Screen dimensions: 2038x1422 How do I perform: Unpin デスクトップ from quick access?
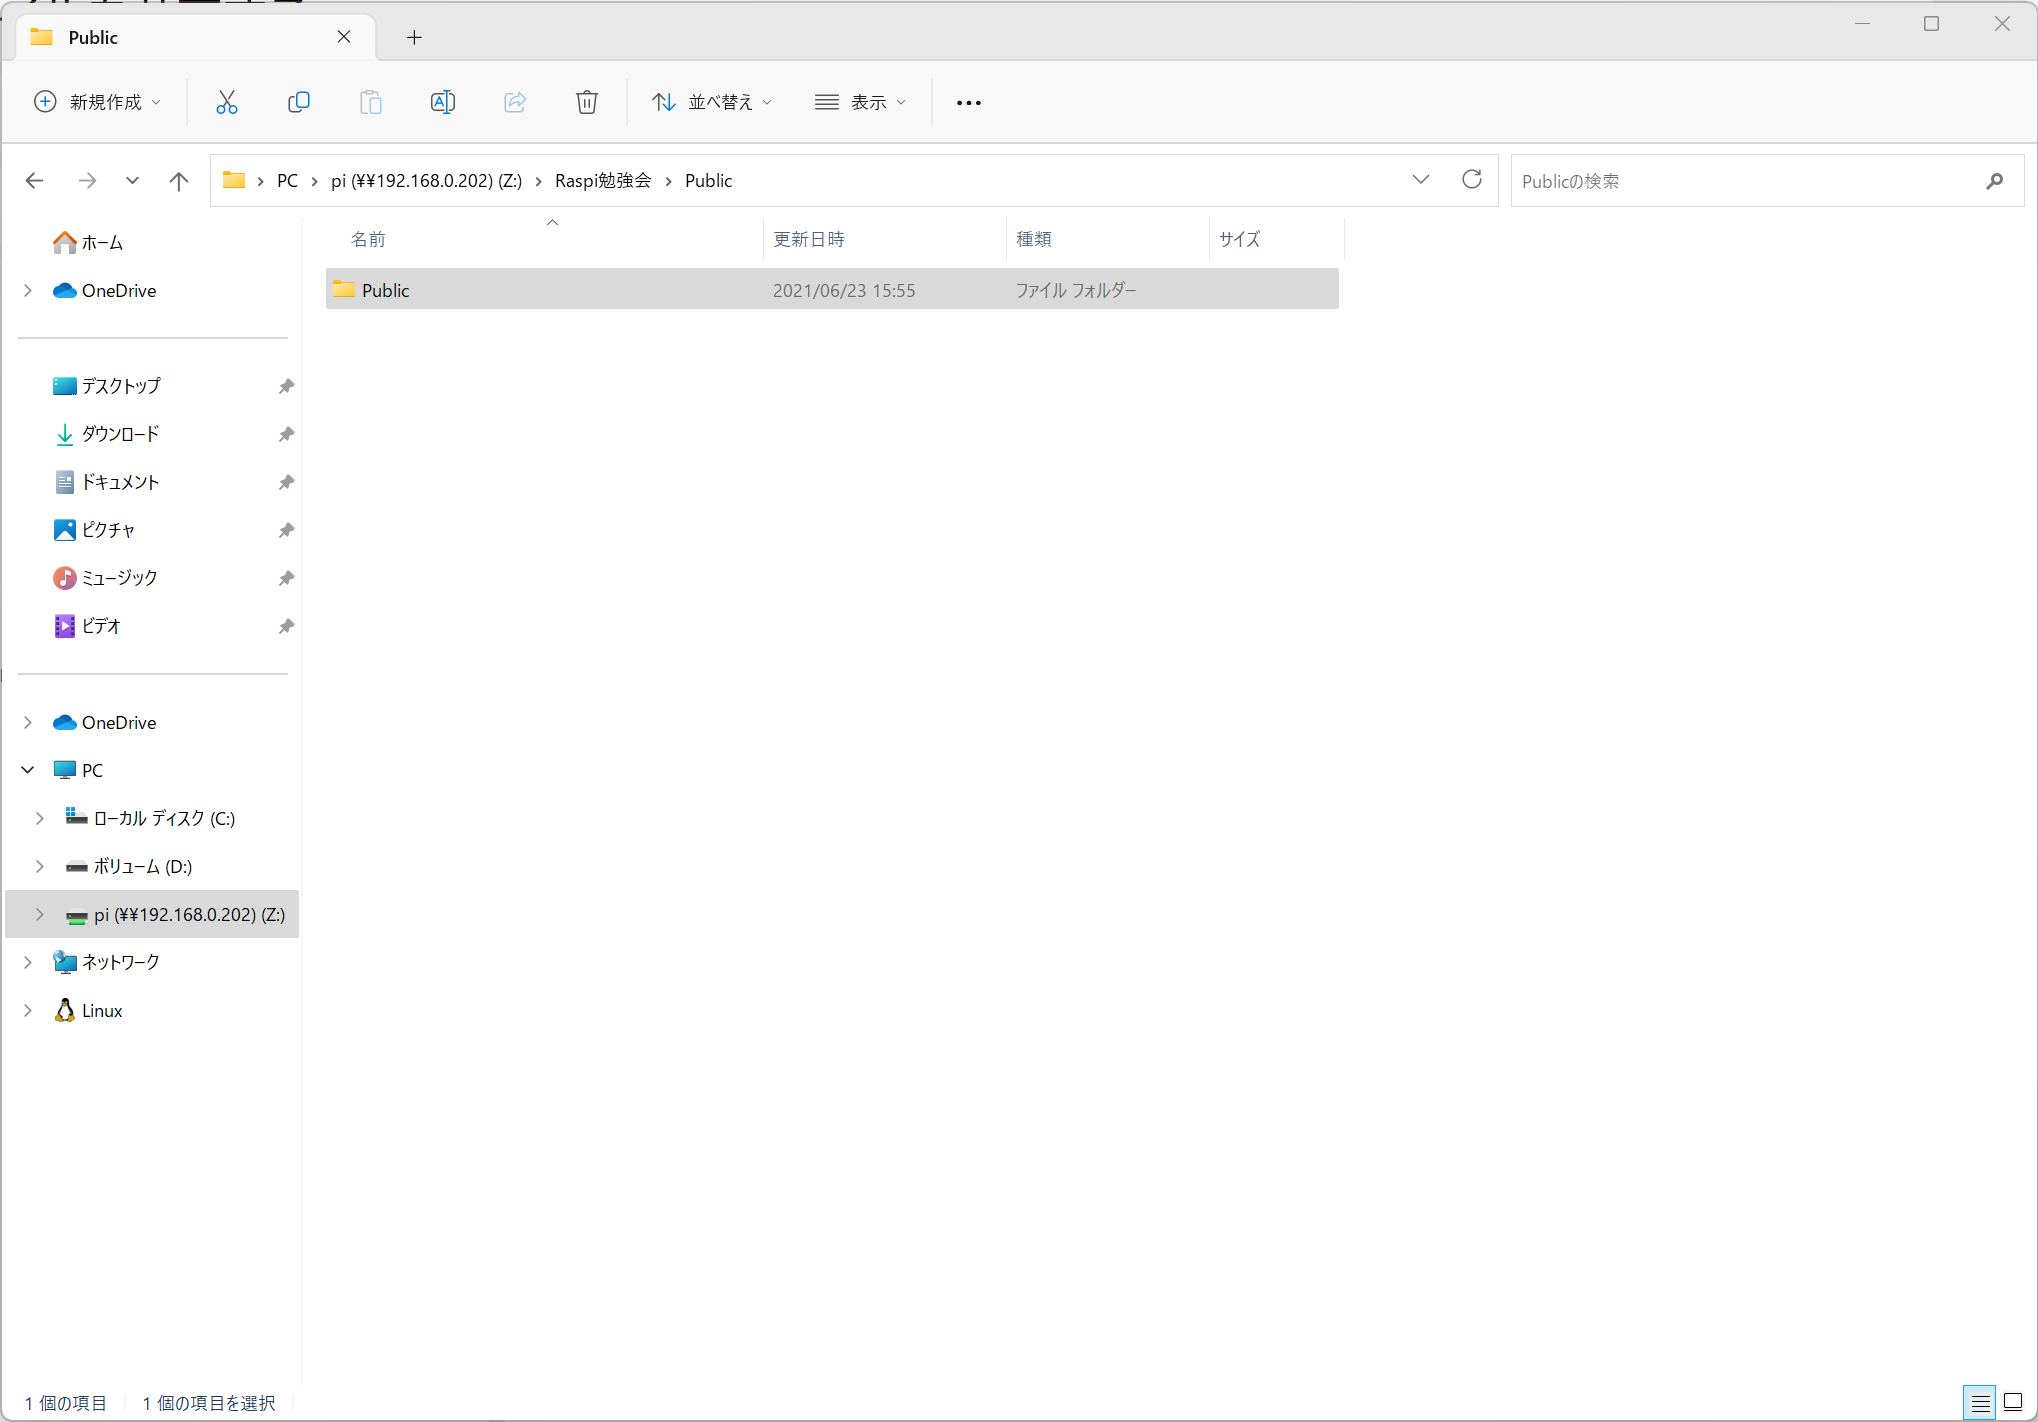point(286,386)
